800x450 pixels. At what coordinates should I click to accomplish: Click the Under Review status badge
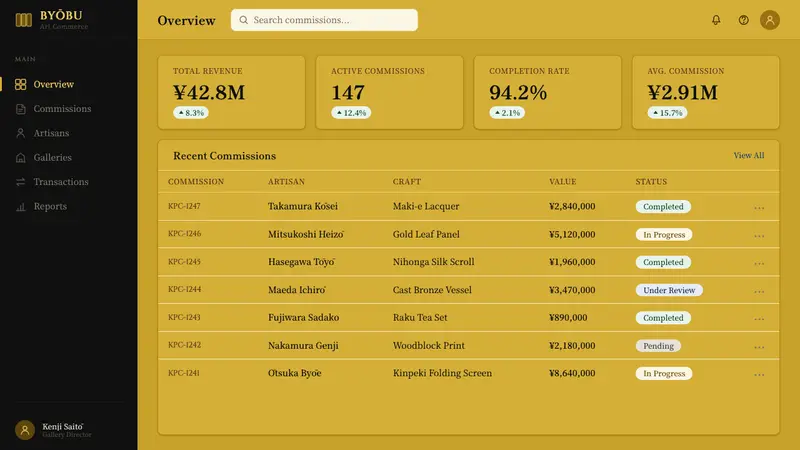coord(669,290)
